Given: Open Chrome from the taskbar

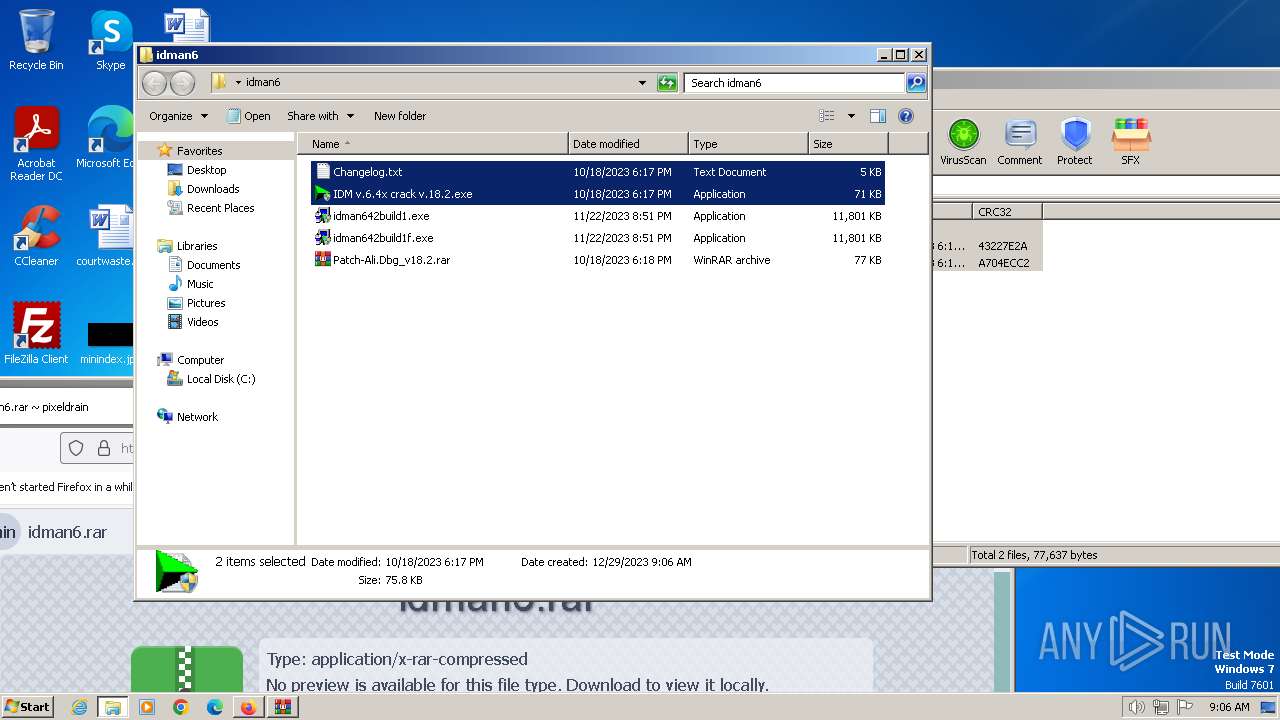Looking at the screenshot, I should click(180, 707).
